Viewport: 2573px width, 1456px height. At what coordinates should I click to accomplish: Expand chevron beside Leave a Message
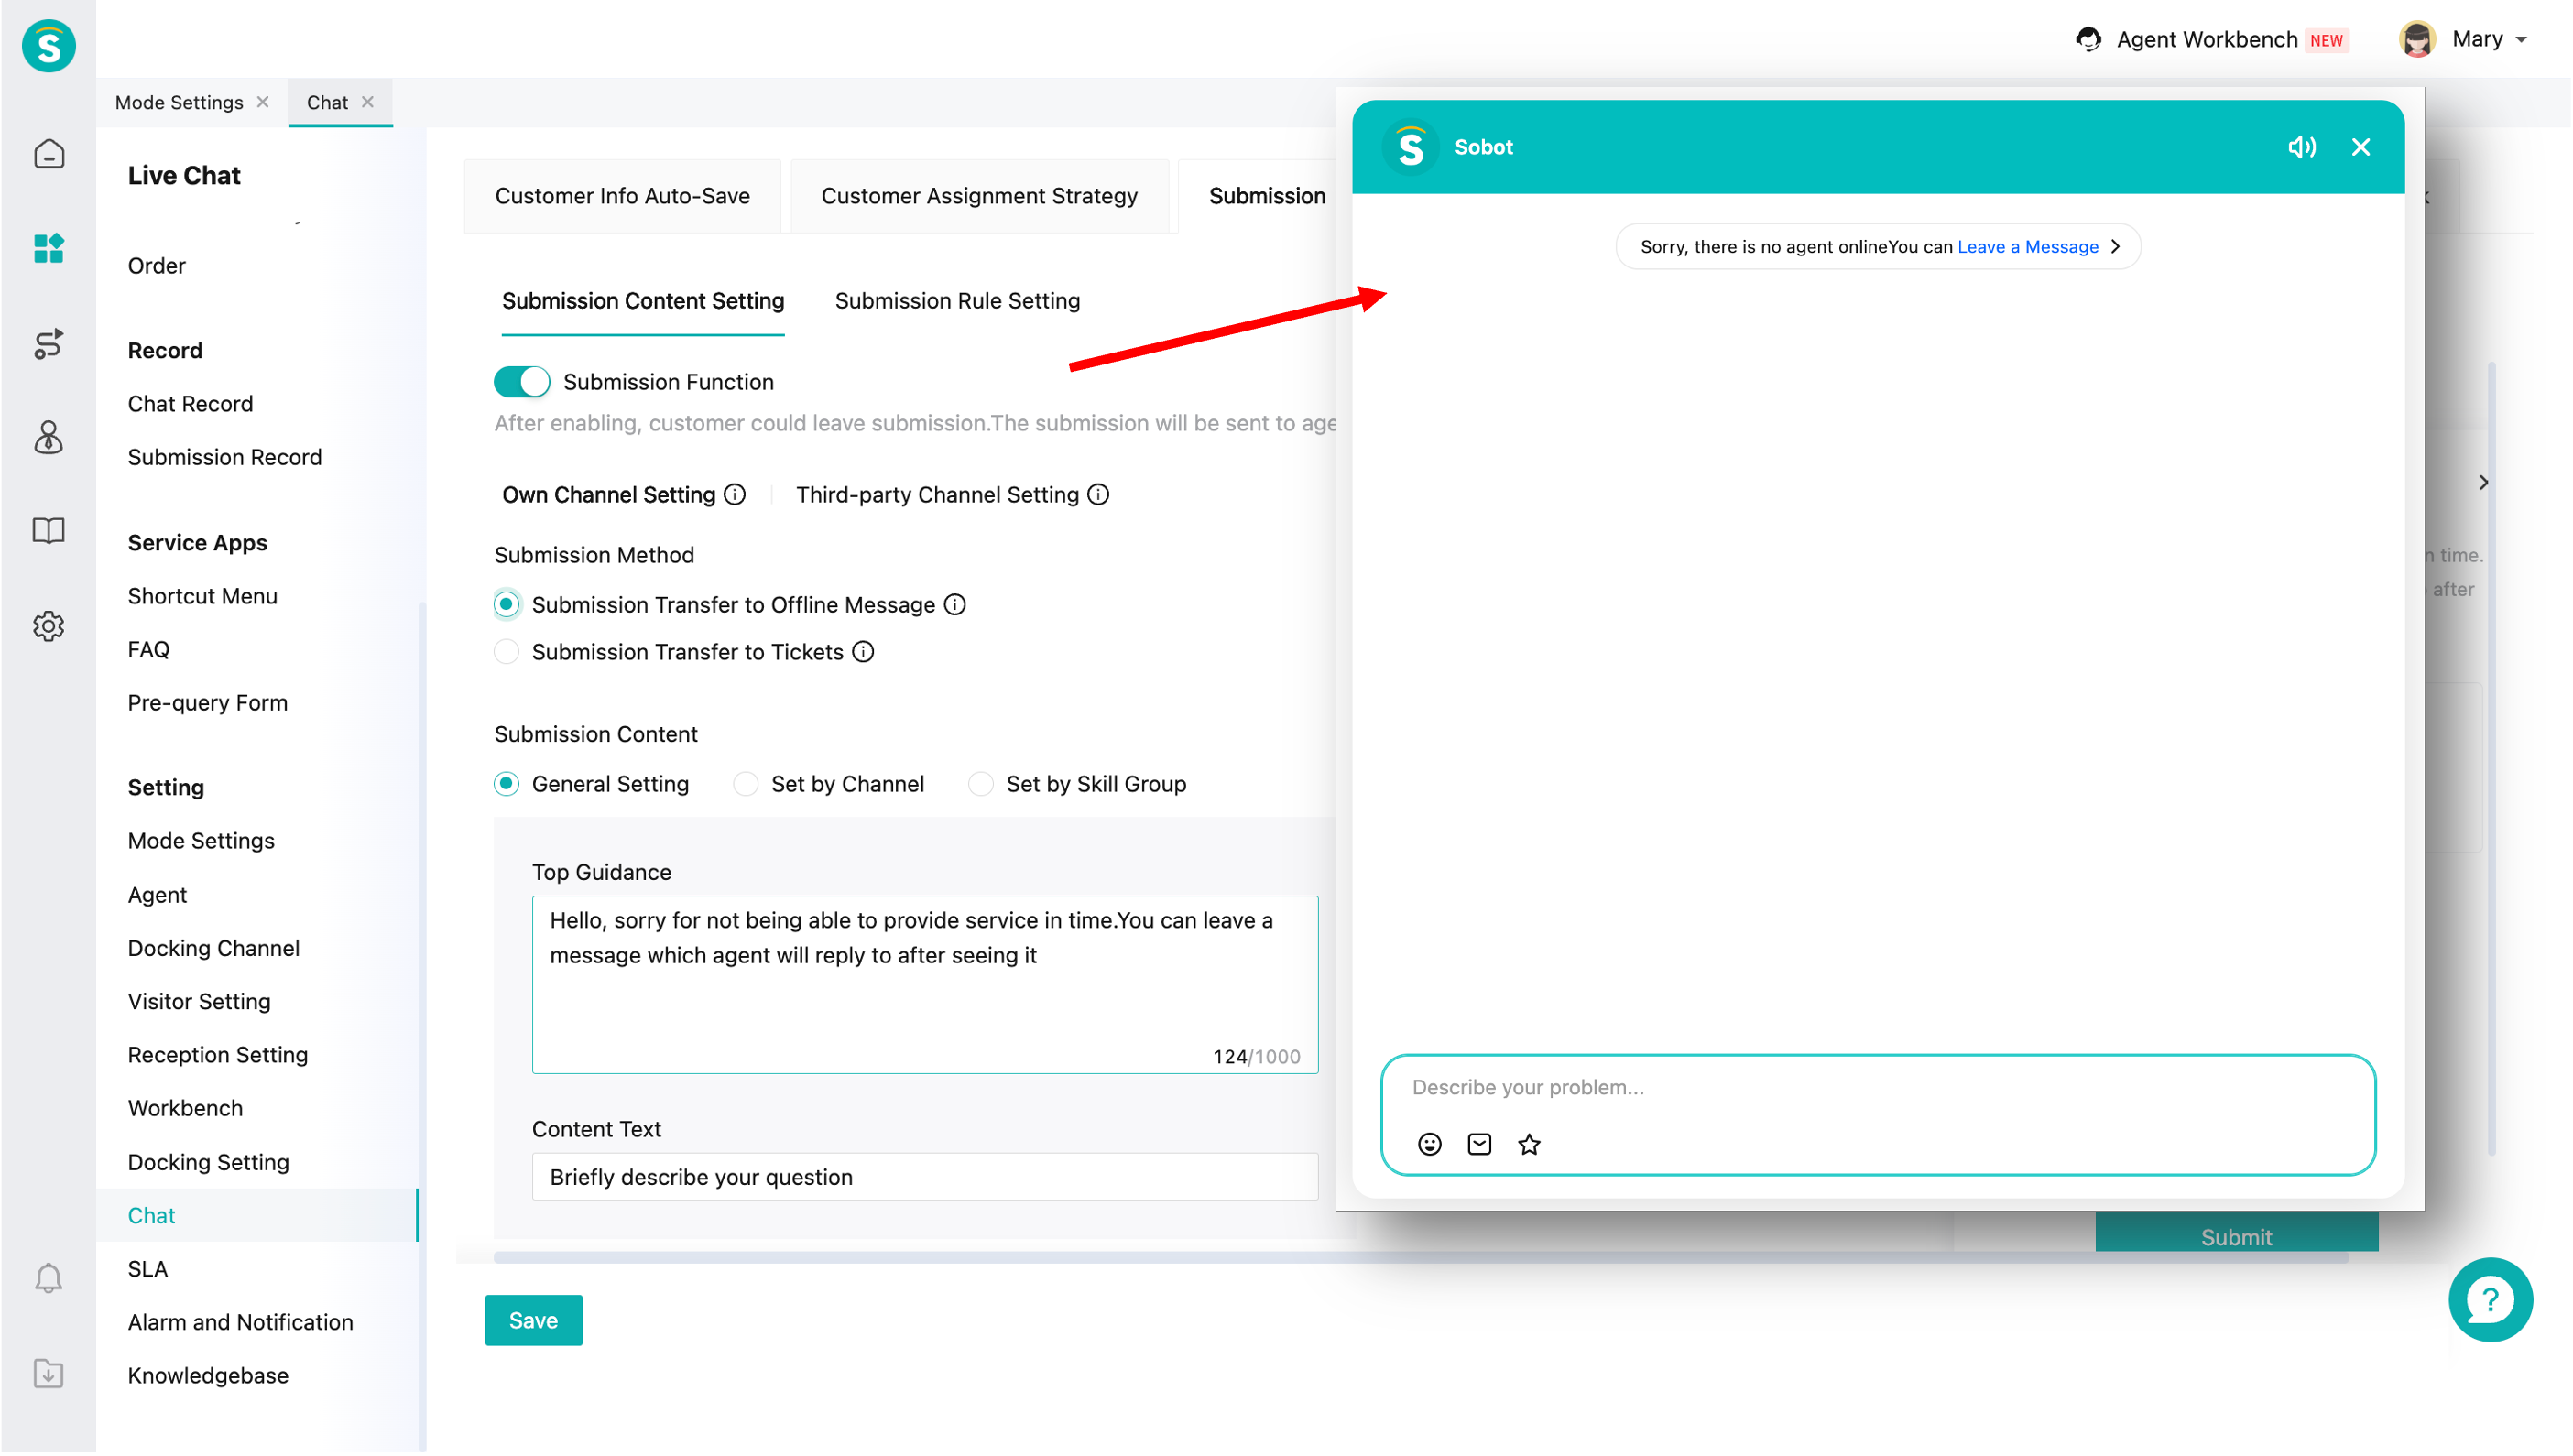pyautogui.click(x=2115, y=247)
